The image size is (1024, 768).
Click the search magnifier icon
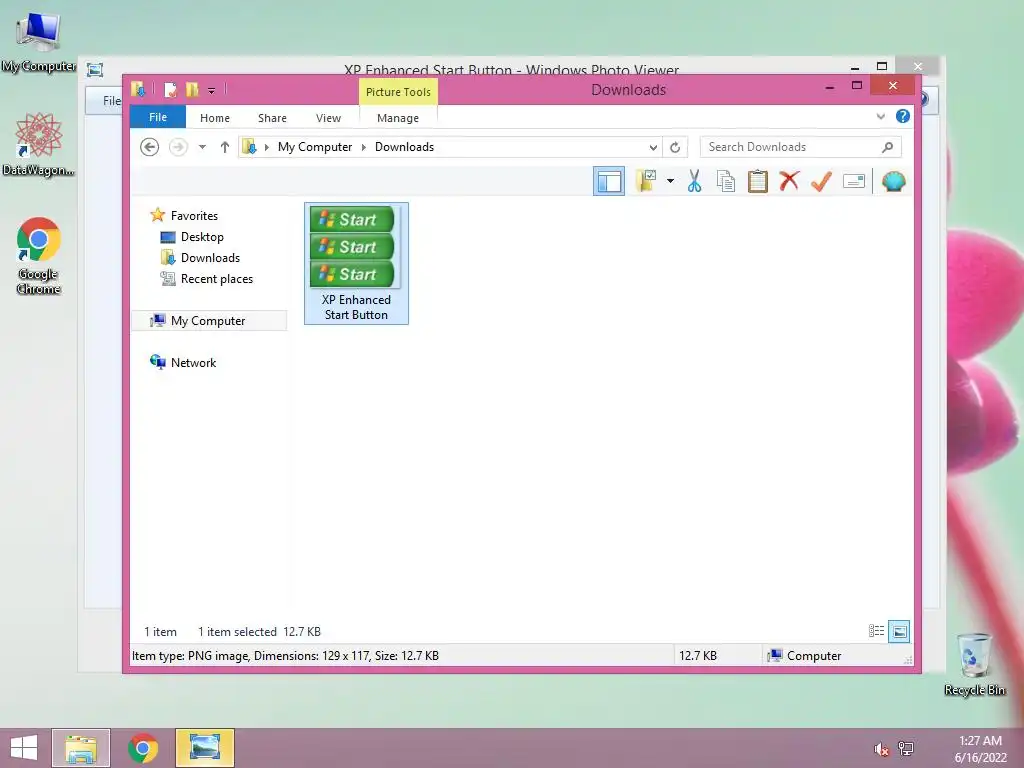coord(887,147)
